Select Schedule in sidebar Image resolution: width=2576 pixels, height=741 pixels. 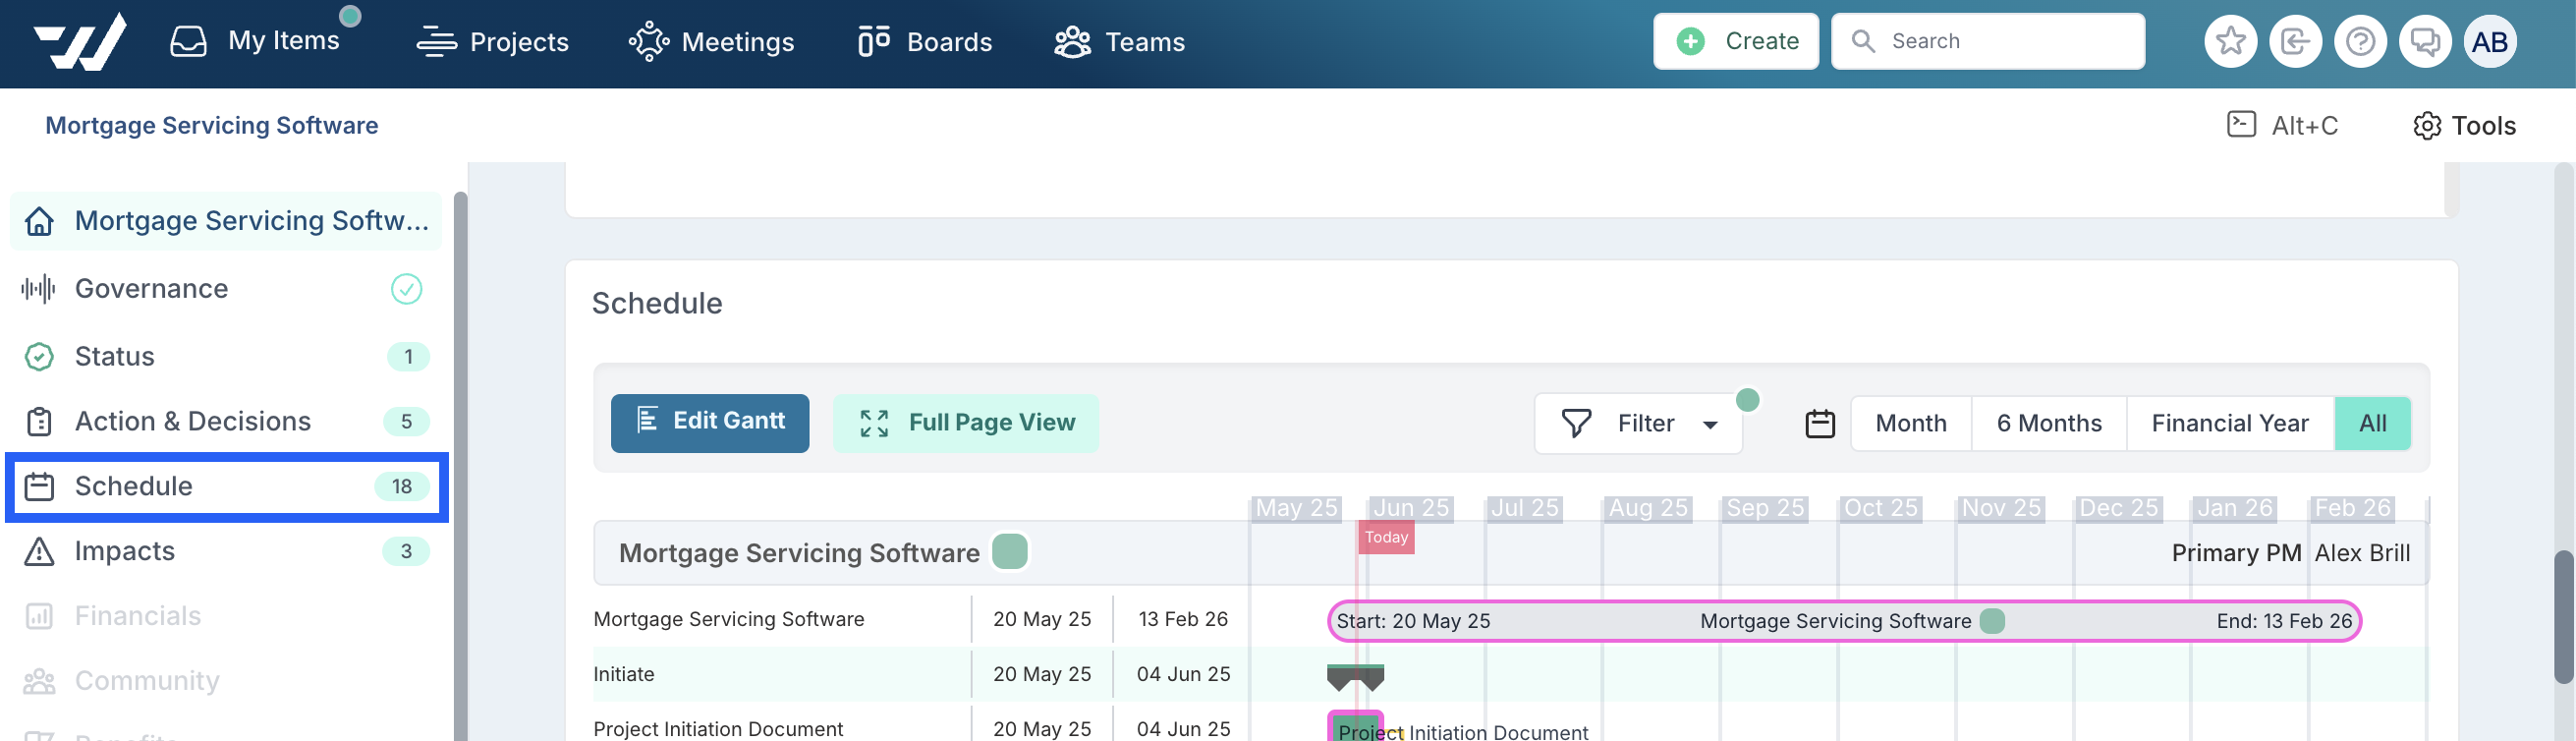point(227,487)
